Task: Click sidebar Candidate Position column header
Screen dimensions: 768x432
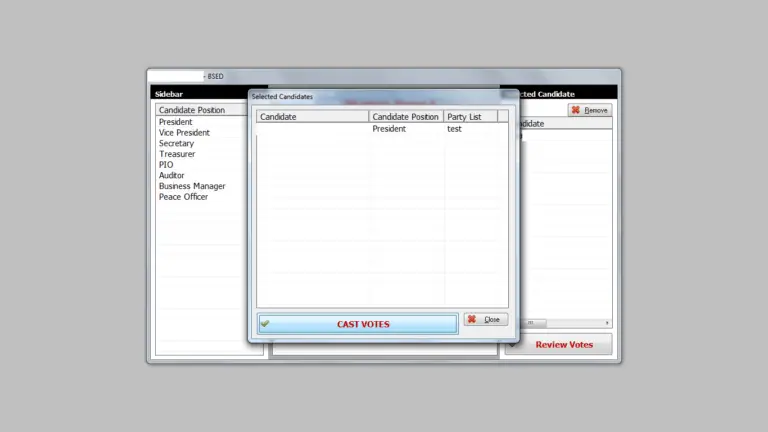Action: pyautogui.click(x=202, y=110)
